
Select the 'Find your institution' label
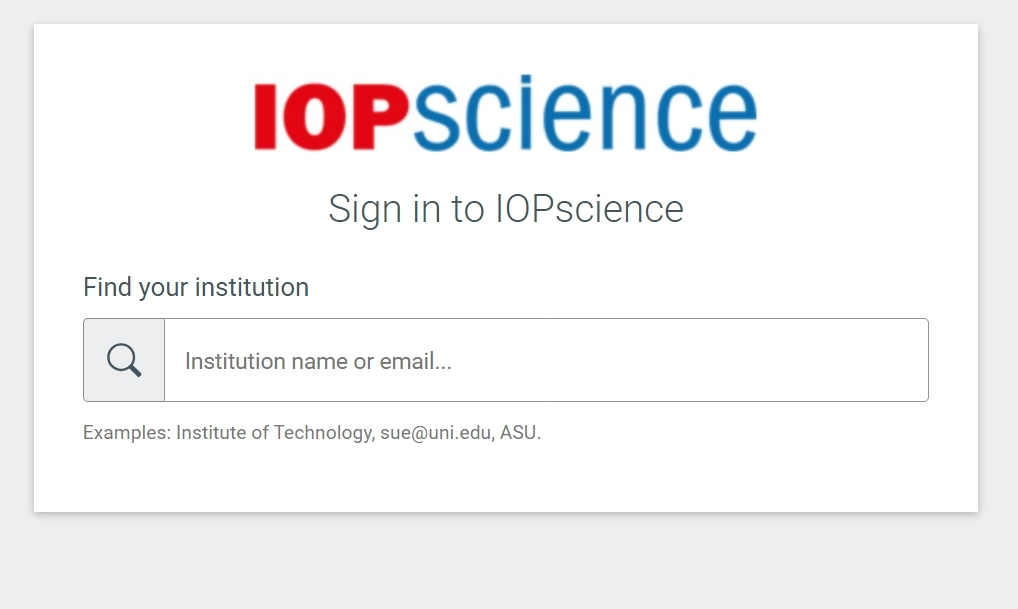click(196, 287)
